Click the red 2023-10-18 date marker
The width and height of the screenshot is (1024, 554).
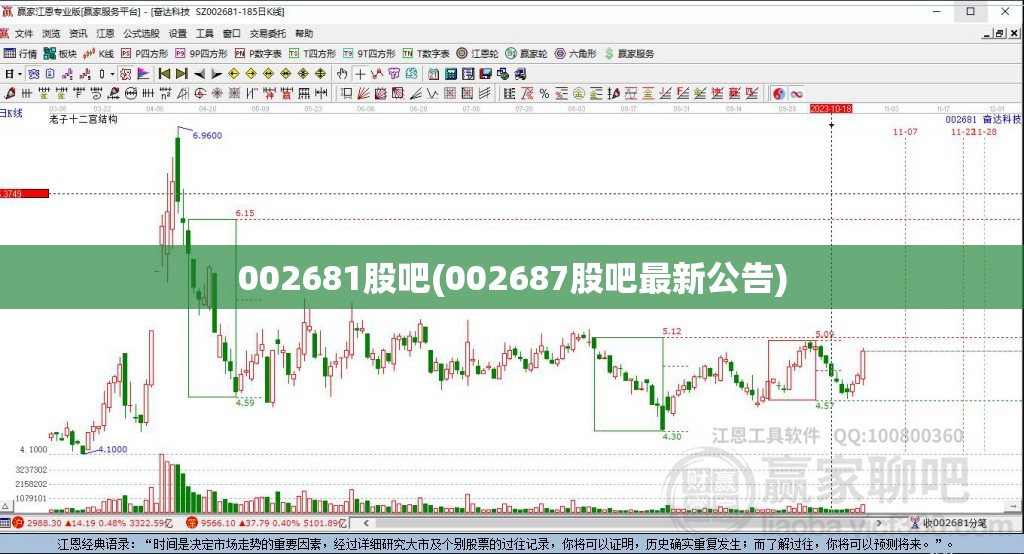pos(831,108)
